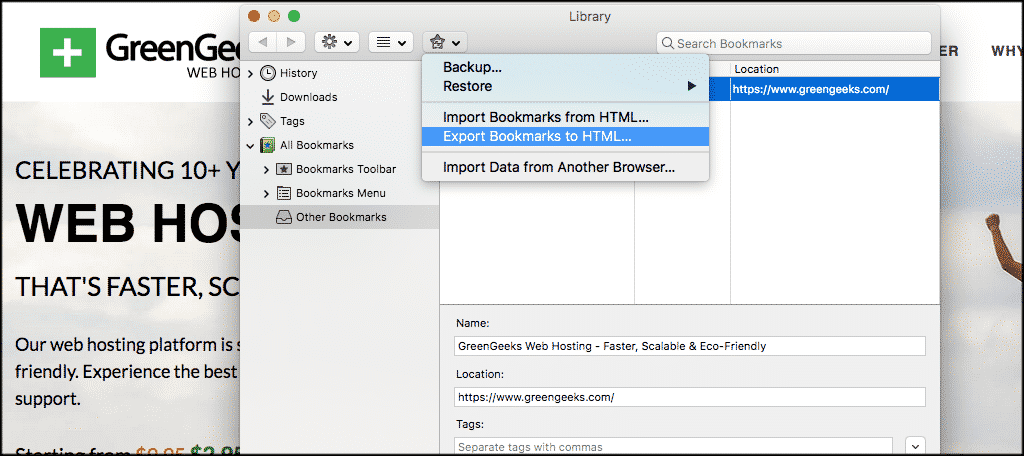This screenshot has width=1024, height=456.
Task: Choose Import Data from Another Browser...
Action: 566,167
